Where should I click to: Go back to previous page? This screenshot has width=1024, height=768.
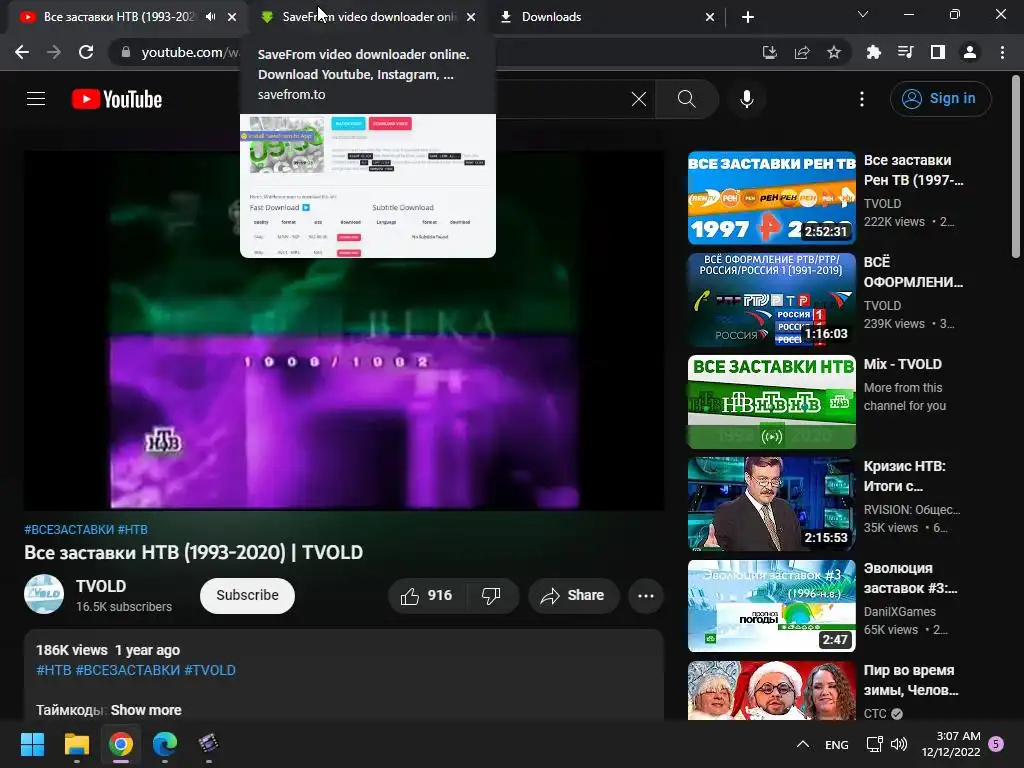point(22,52)
